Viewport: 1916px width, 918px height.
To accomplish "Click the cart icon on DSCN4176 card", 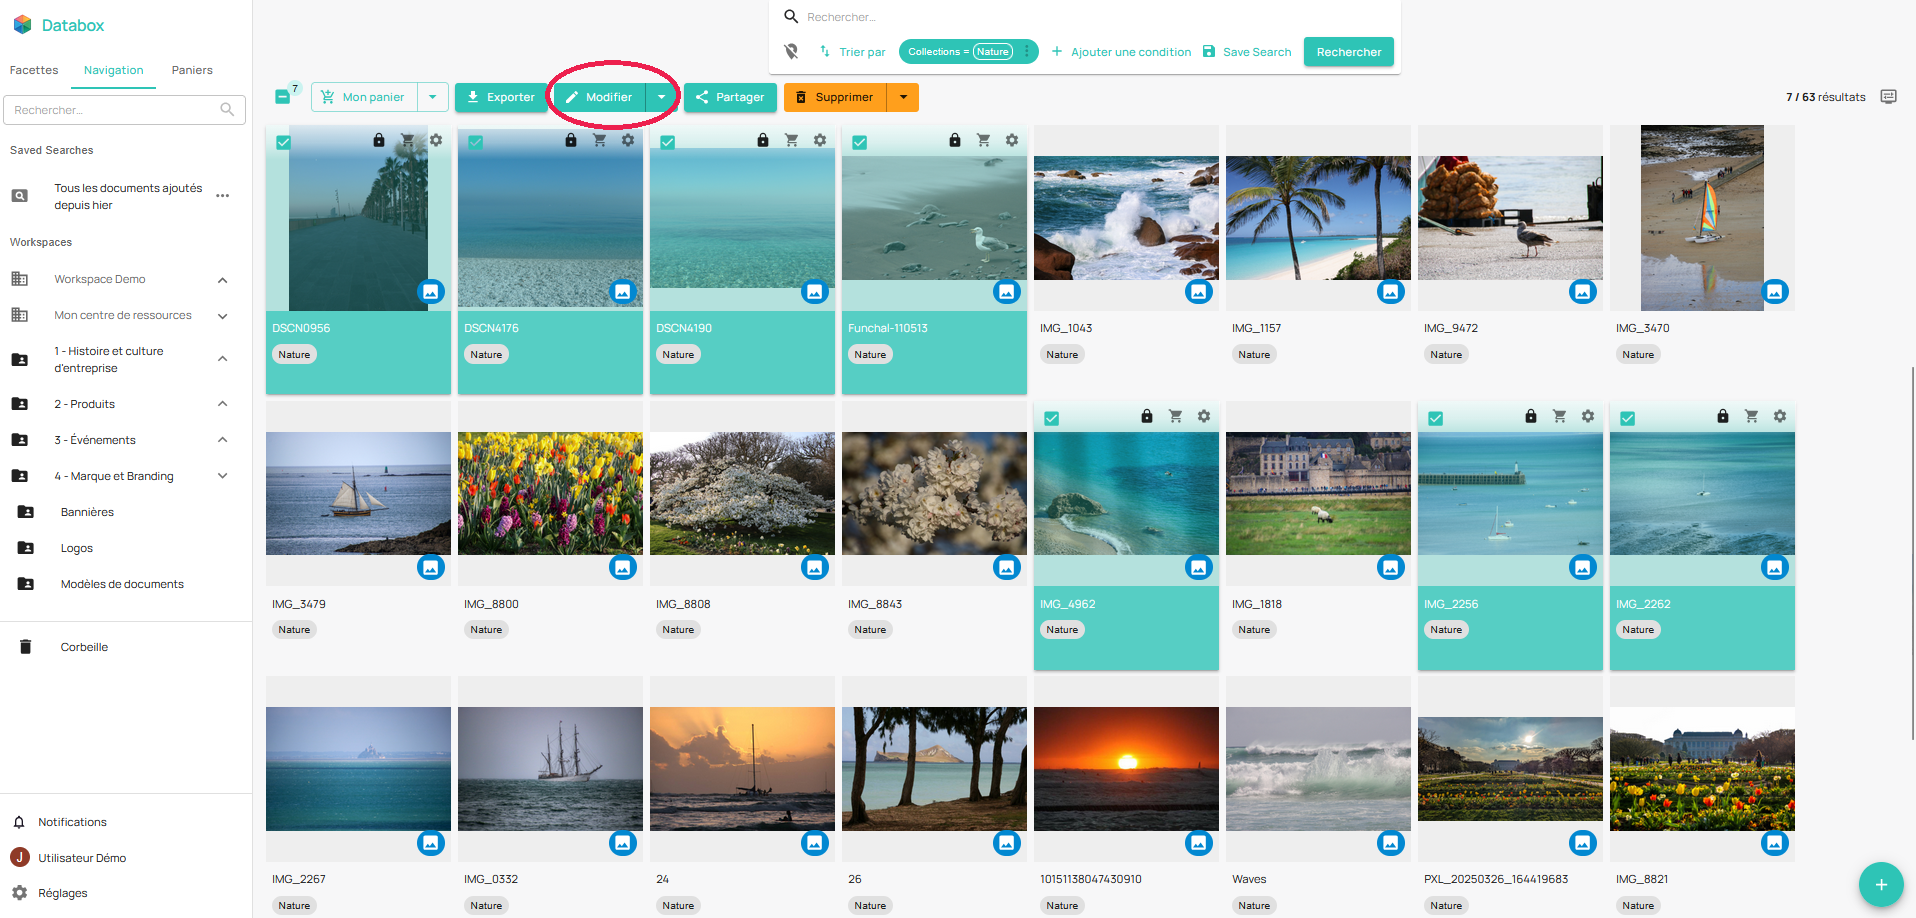I will [x=599, y=141].
